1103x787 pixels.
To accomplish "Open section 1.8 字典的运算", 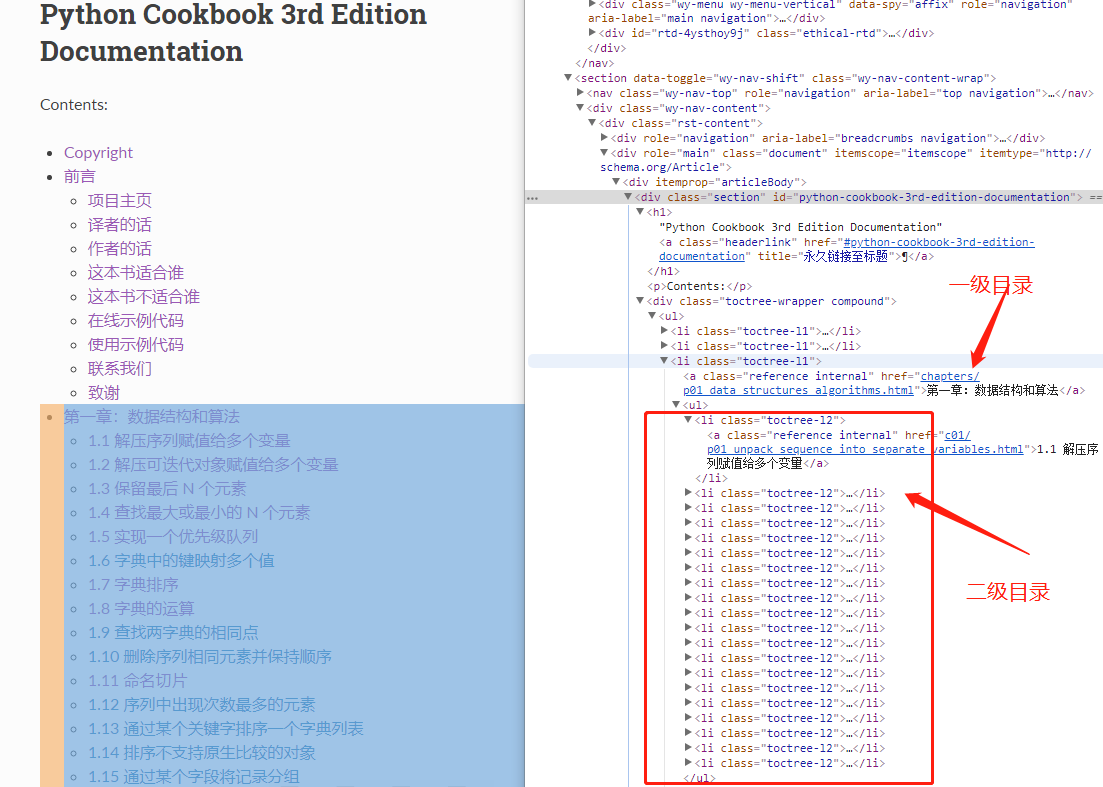I will pos(141,608).
